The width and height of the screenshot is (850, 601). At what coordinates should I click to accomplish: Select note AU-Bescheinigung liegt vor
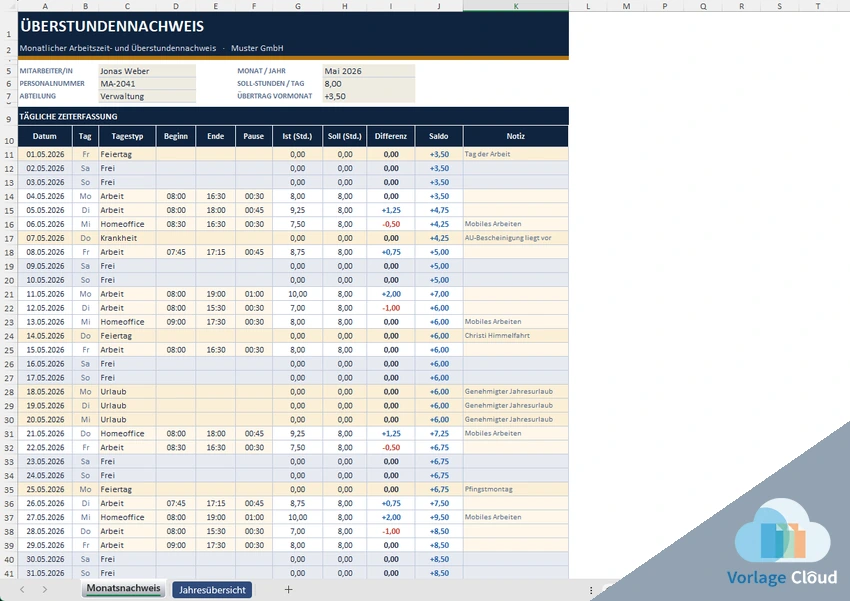click(516, 238)
